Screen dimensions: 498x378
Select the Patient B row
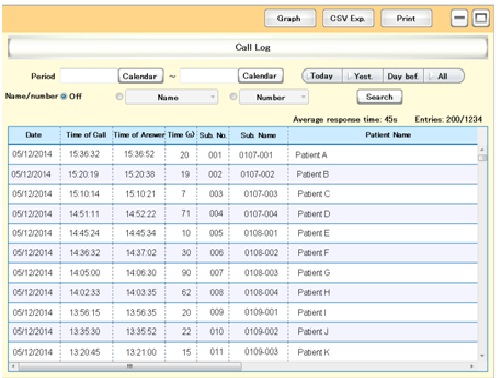click(x=243, y=174)
